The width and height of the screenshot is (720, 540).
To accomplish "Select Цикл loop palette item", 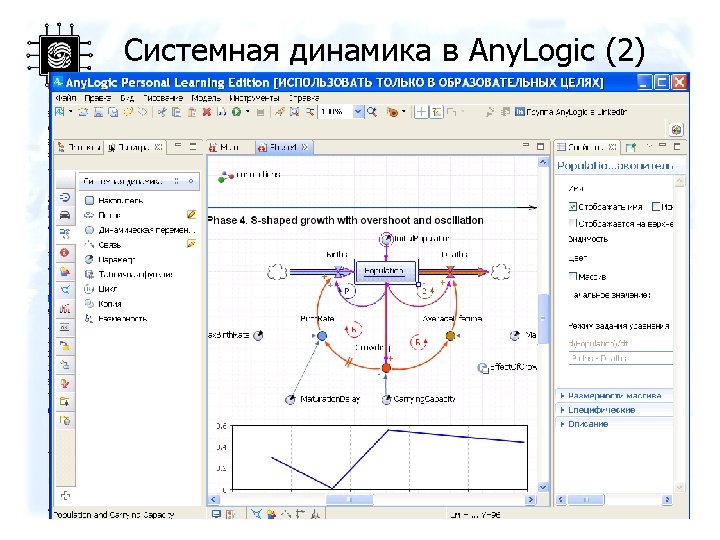I will [101, 289].
